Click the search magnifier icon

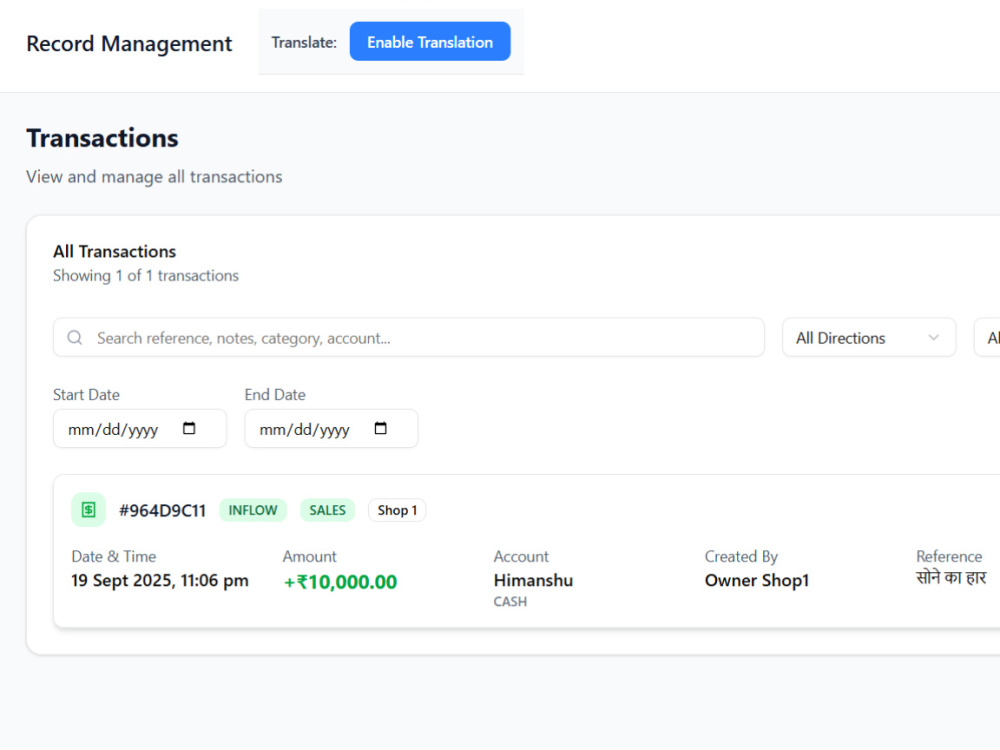coord(75,337)
